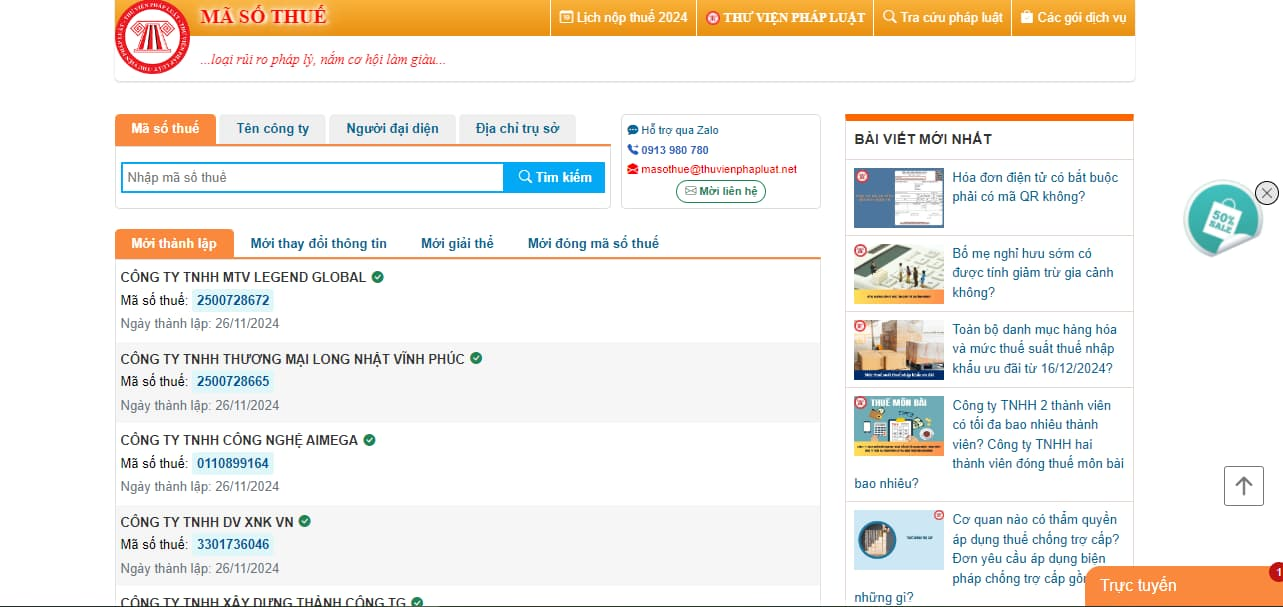Click the verified checkmark next to AIMEGA
1283x607 pixels.
[x=369, y=440]
